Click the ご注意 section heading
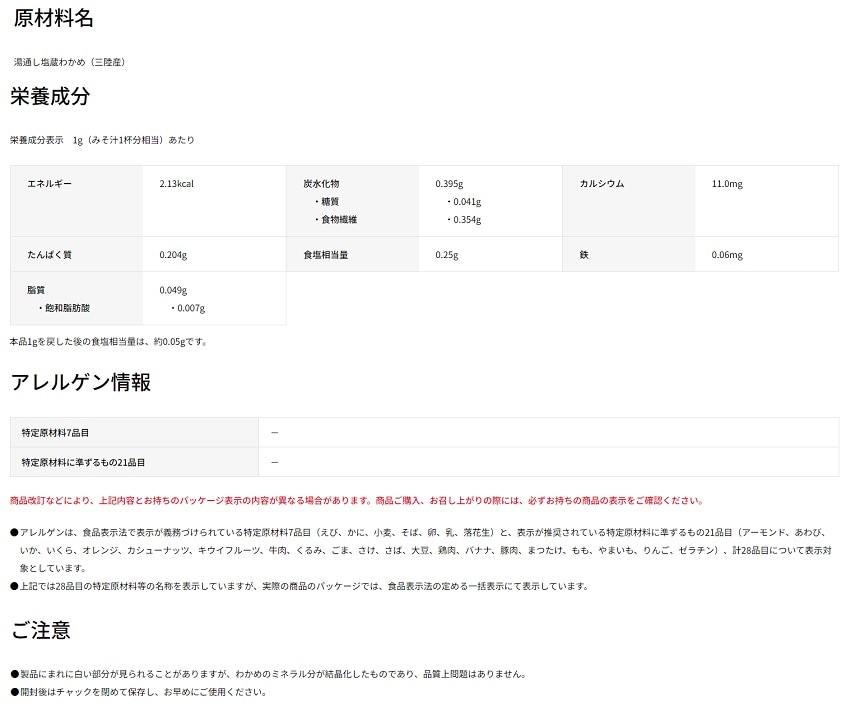This screenshot has width=860, height=716. (40, 631)
